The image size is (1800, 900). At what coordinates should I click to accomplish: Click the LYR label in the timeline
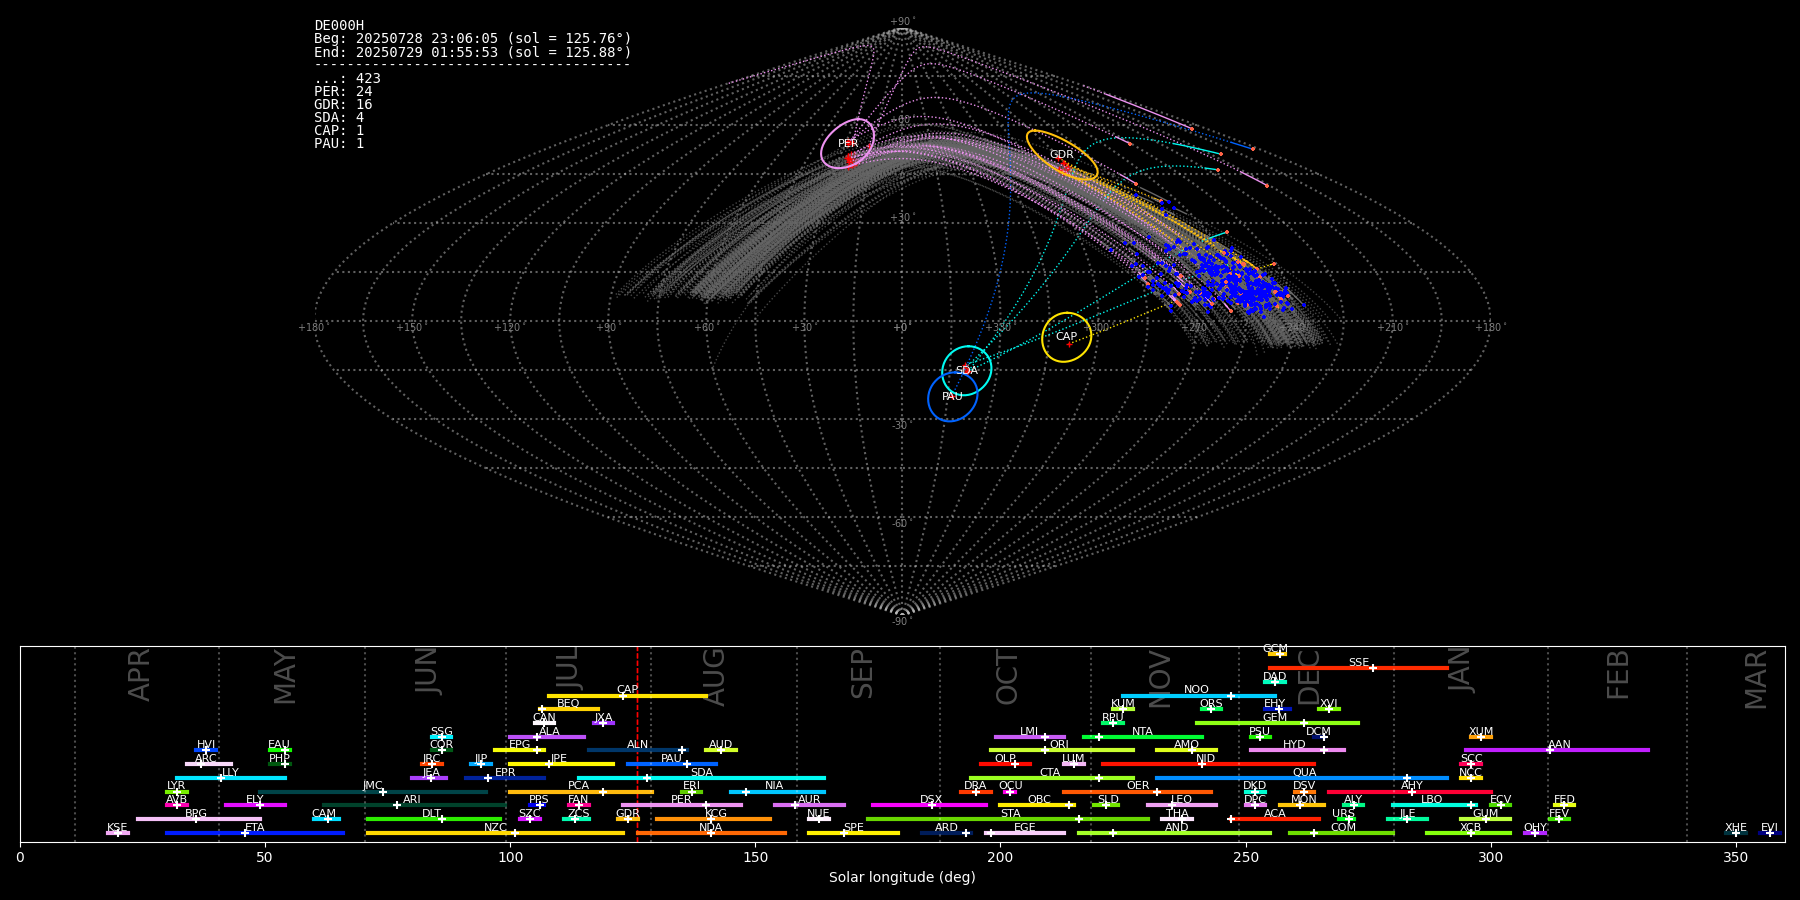176,786
